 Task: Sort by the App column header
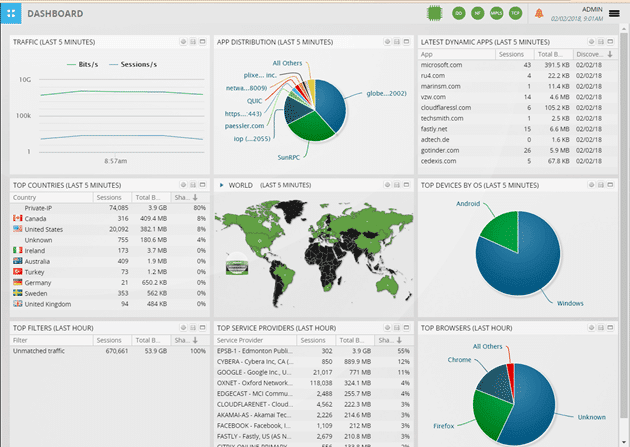pyautogui.click(x=456, y=54)
